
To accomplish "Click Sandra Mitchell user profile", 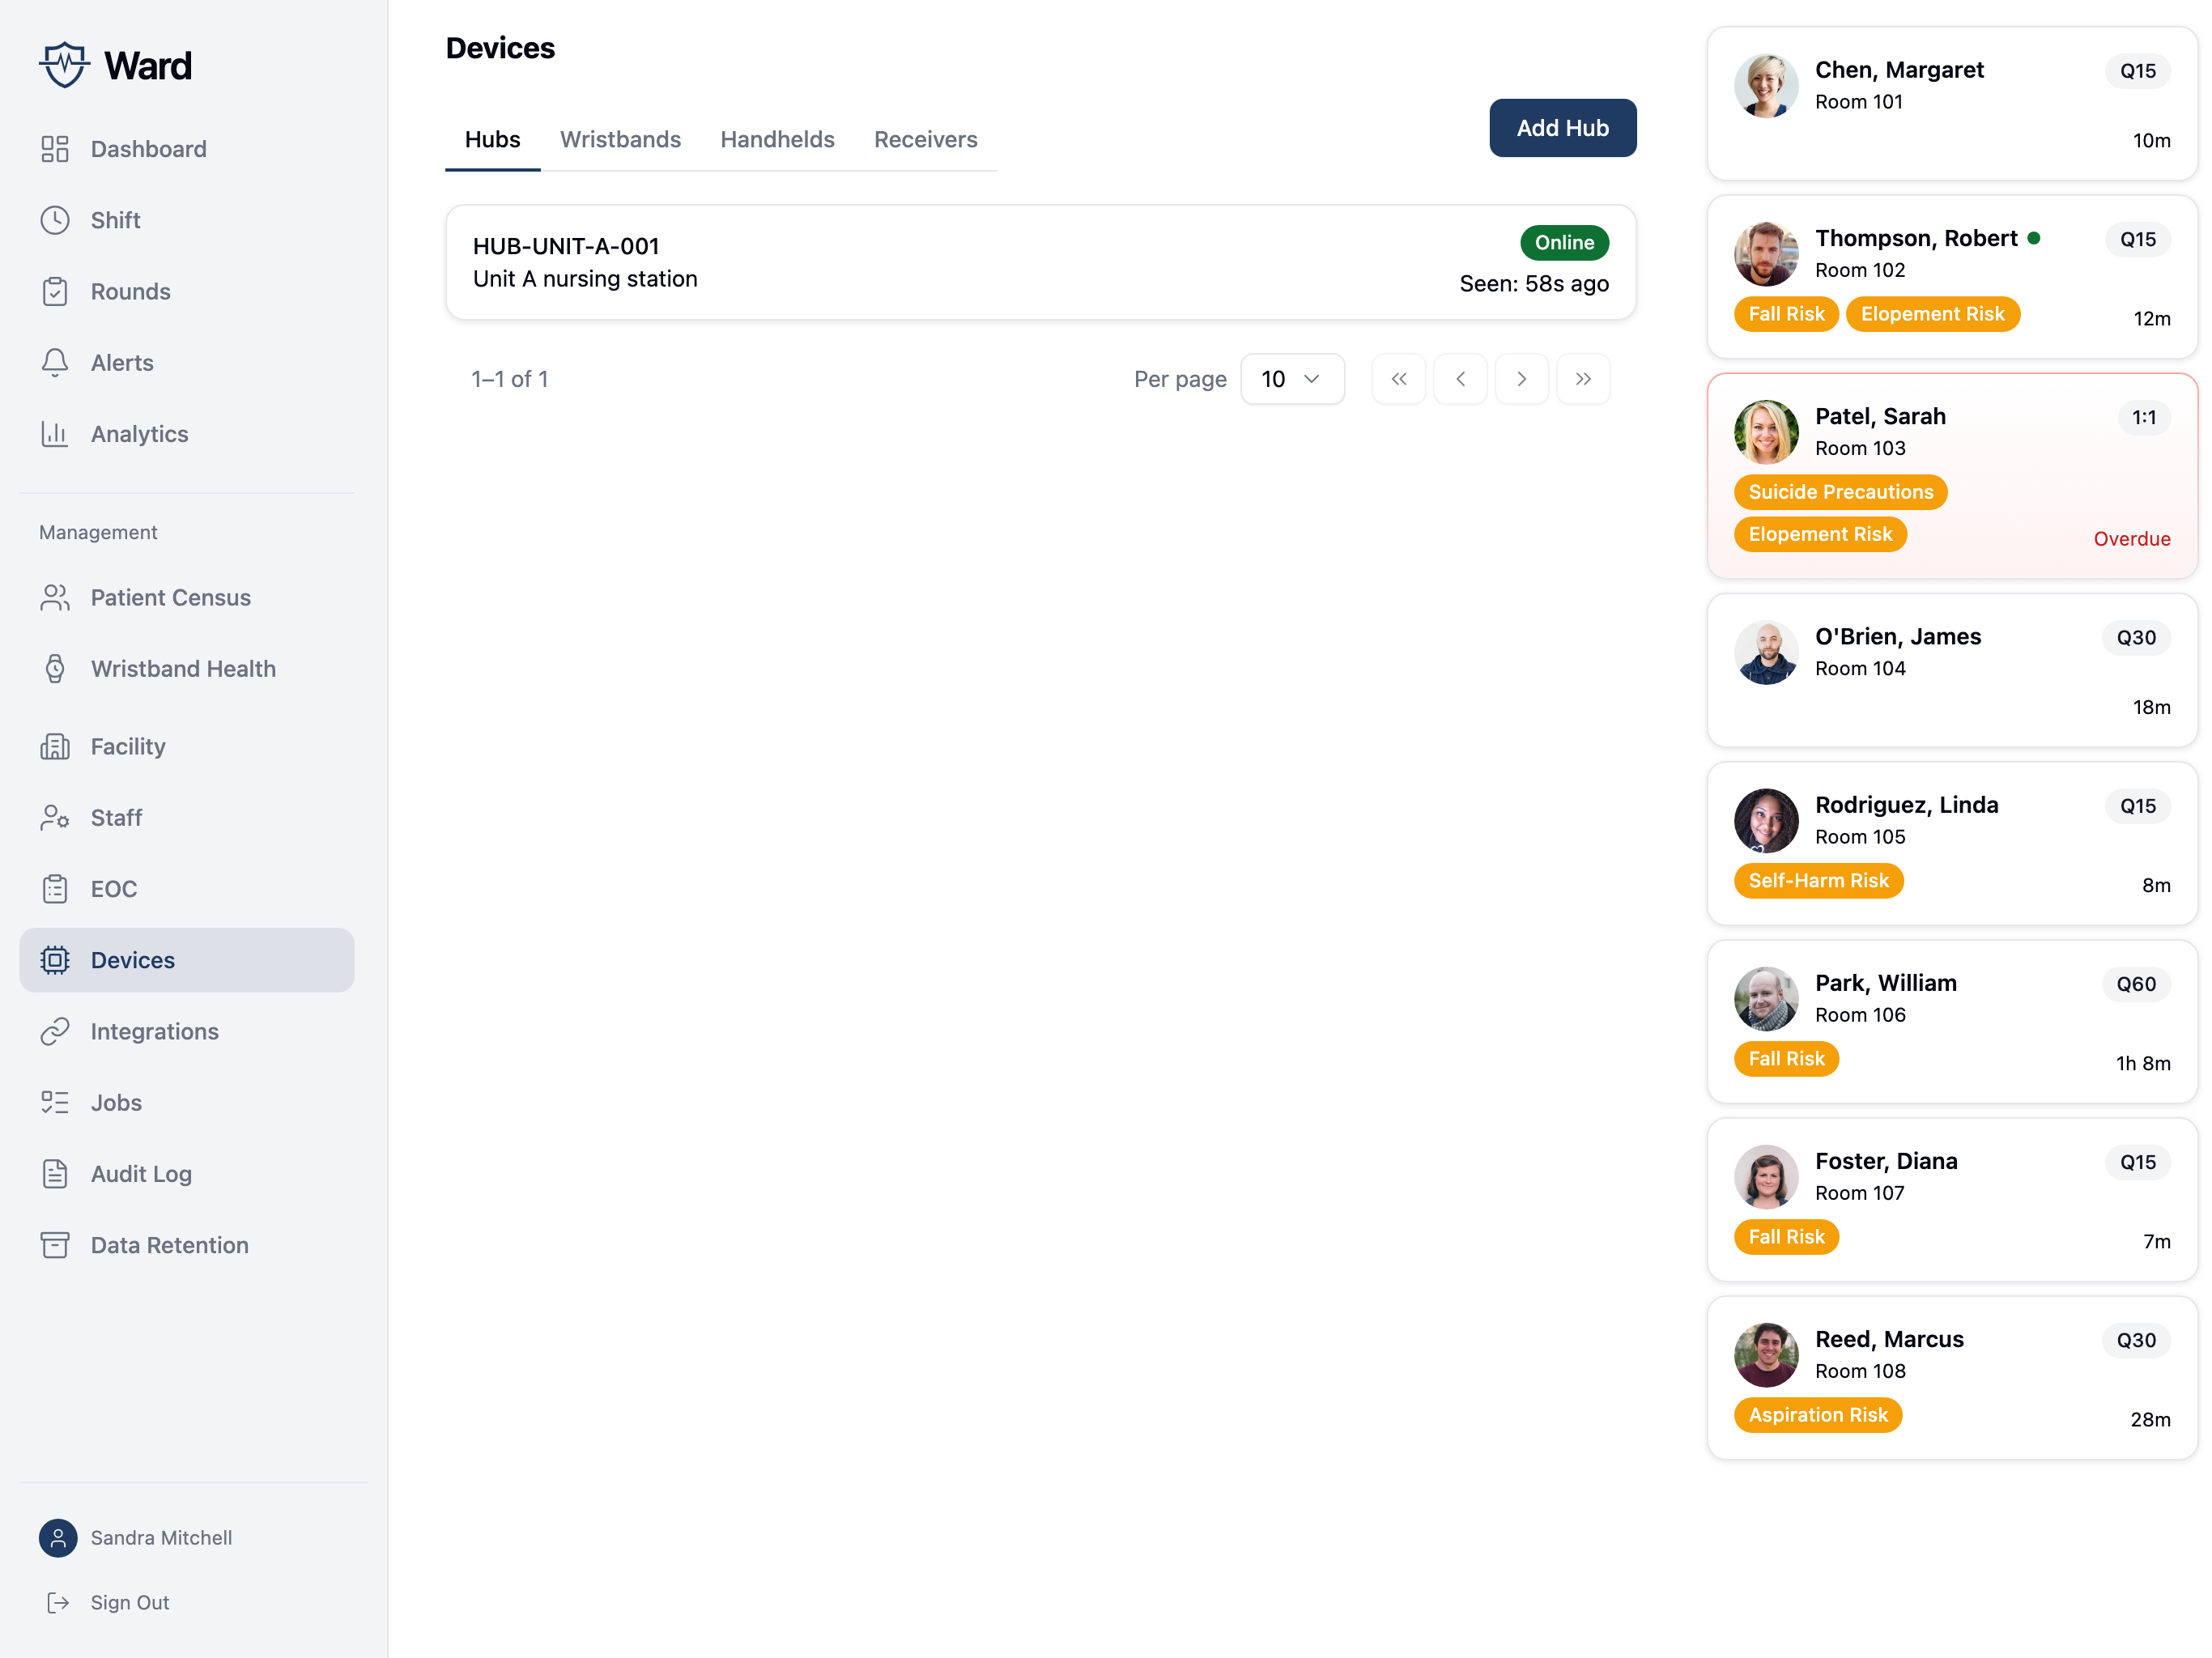I will pyautogui.click(x=136, y=1538).
